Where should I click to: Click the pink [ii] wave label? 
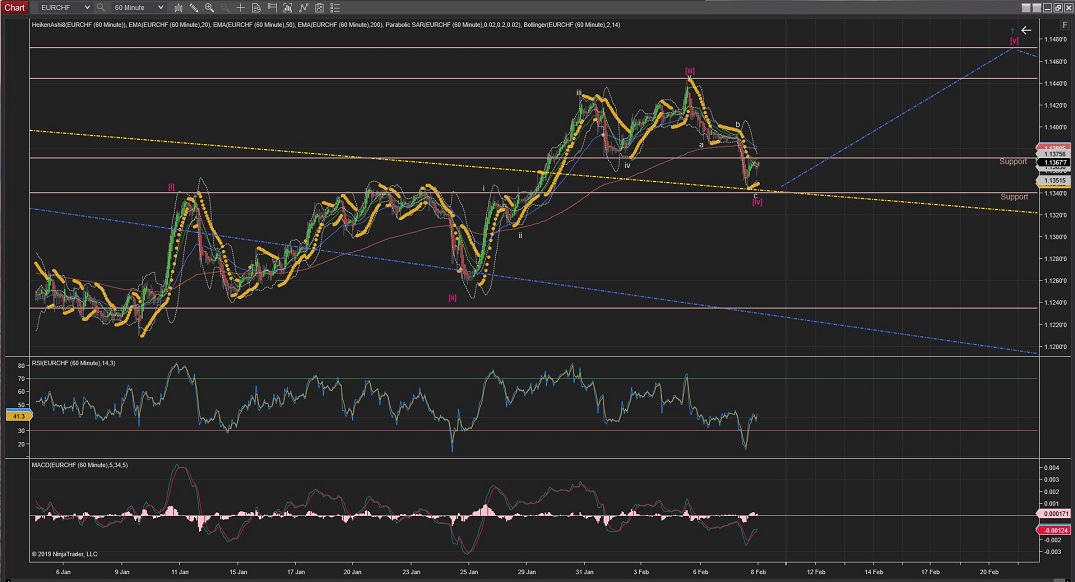pyautogui.click(x=452, y=298)
